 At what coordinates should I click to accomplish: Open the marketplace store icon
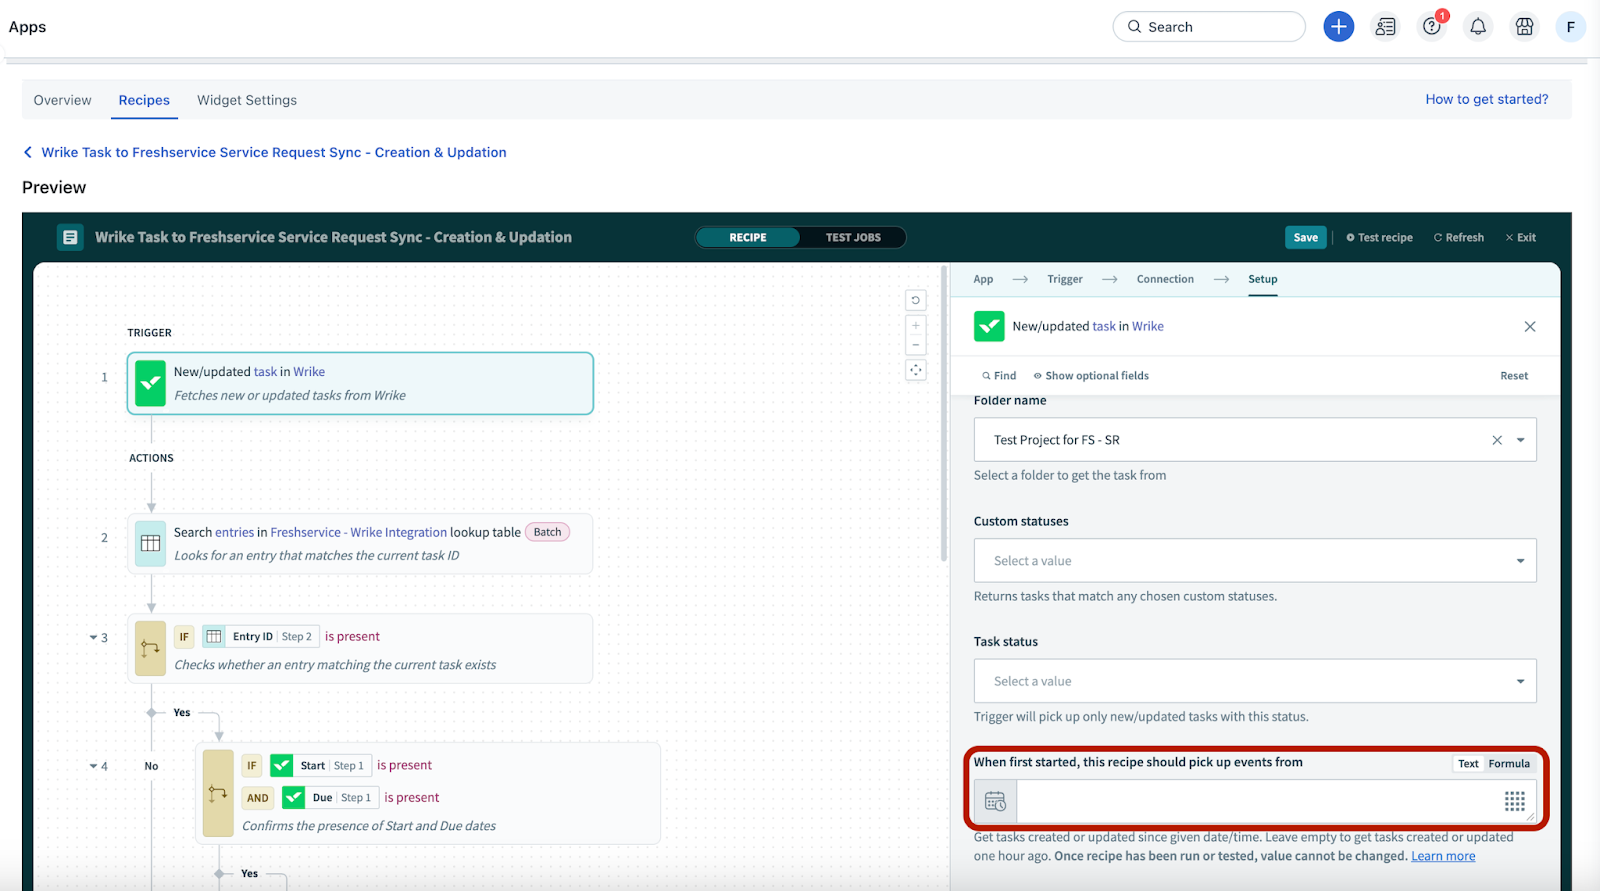click(x=1524, y=27)
